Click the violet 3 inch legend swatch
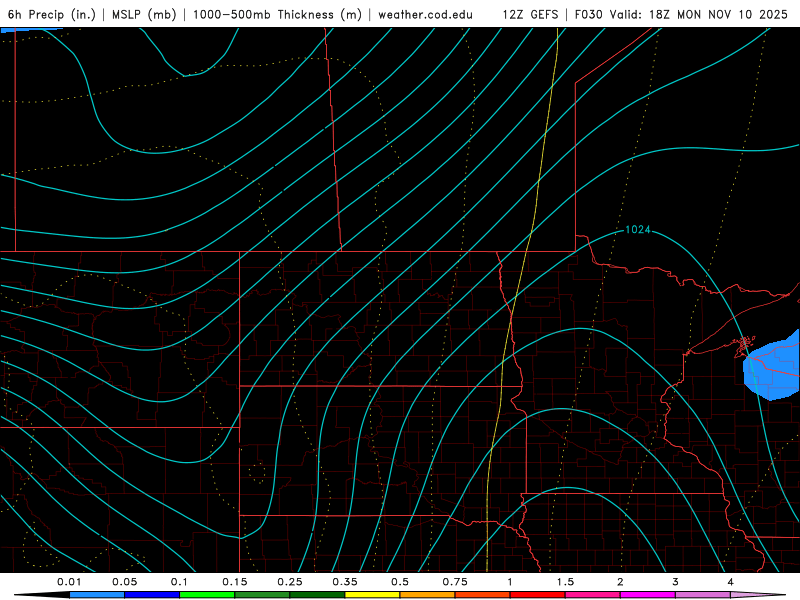The image size is (800, 600). click(x=703, y=595)
